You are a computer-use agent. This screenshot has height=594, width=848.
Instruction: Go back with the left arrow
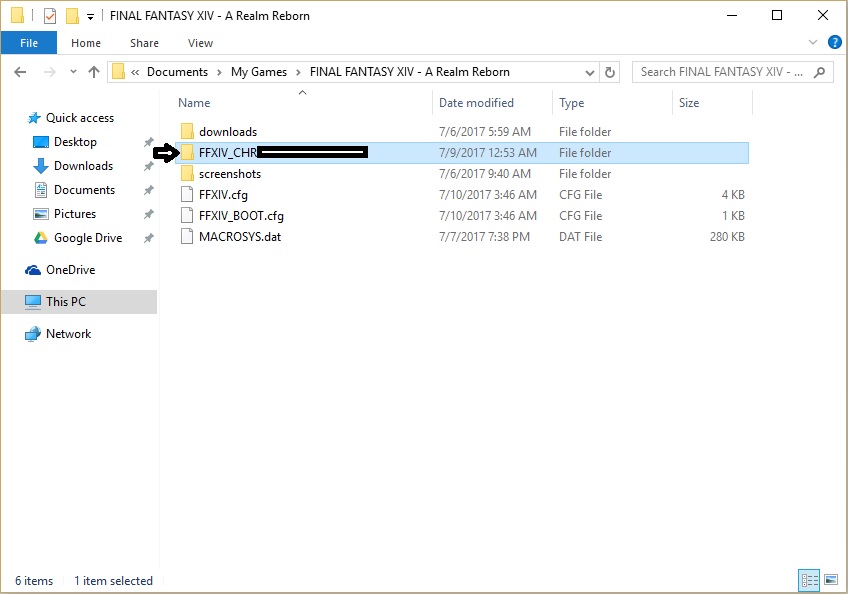pyautogui.click(x=20, y=72)
